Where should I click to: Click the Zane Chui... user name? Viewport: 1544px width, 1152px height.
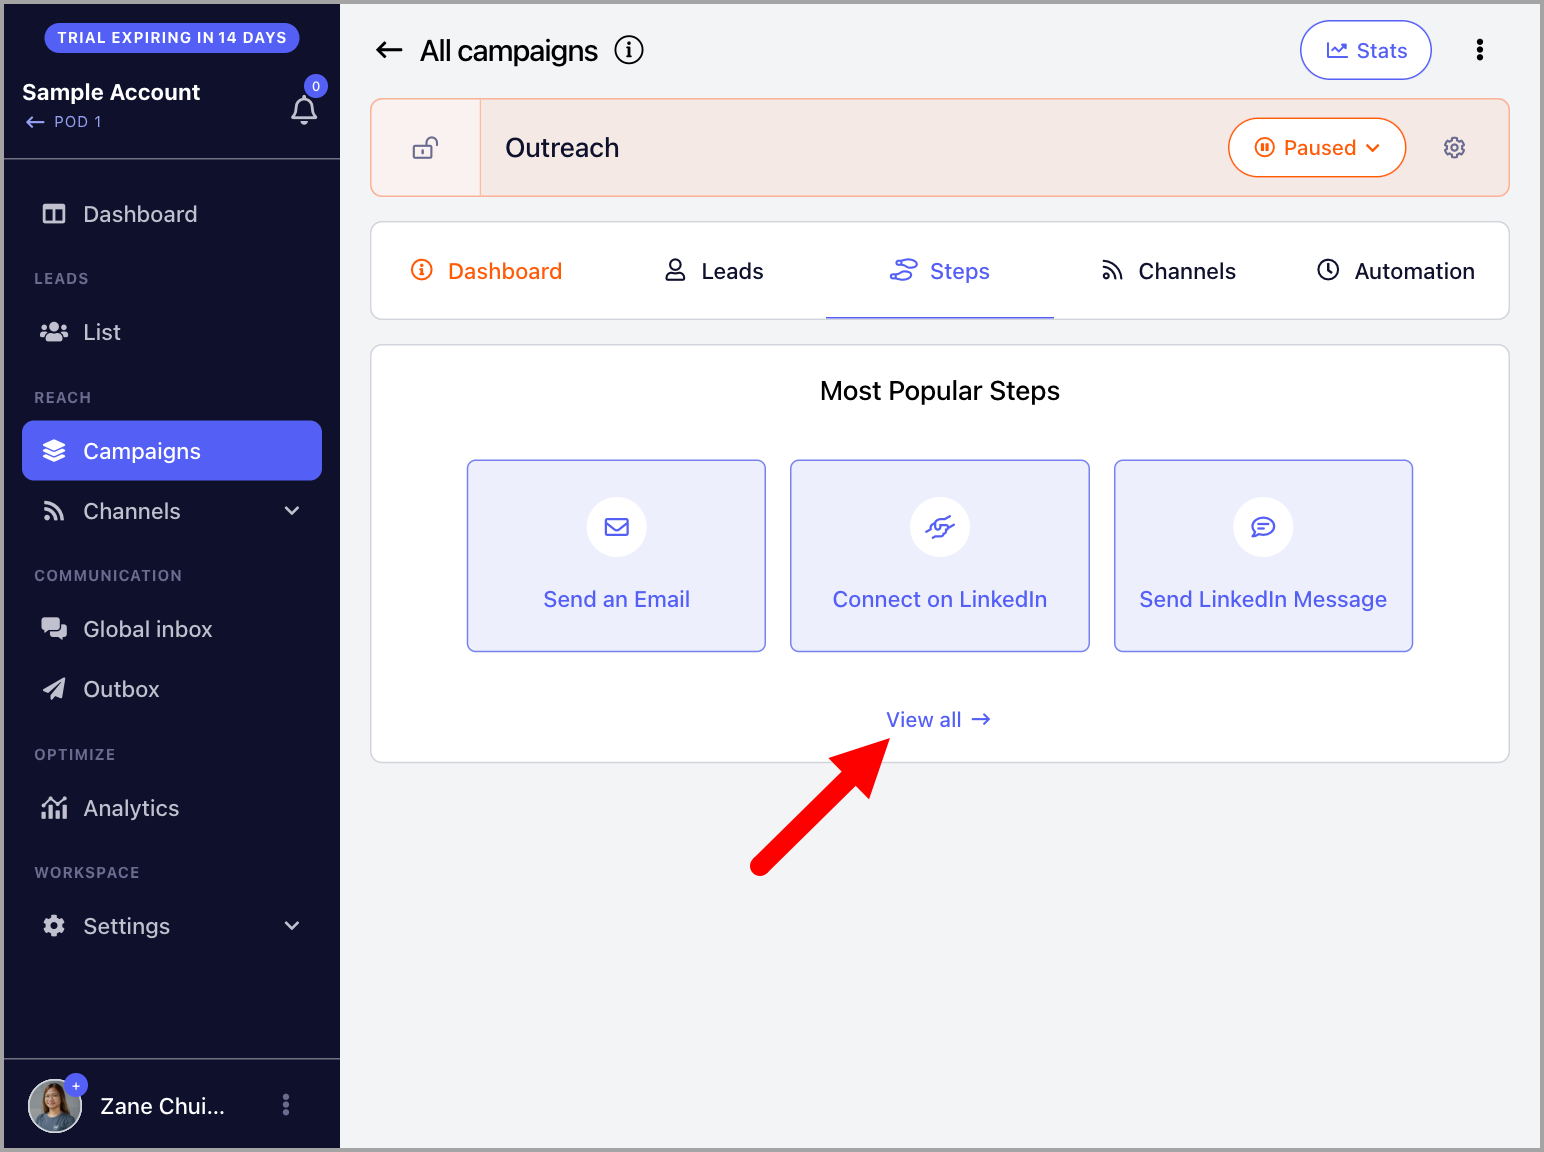click(162, 1106)
